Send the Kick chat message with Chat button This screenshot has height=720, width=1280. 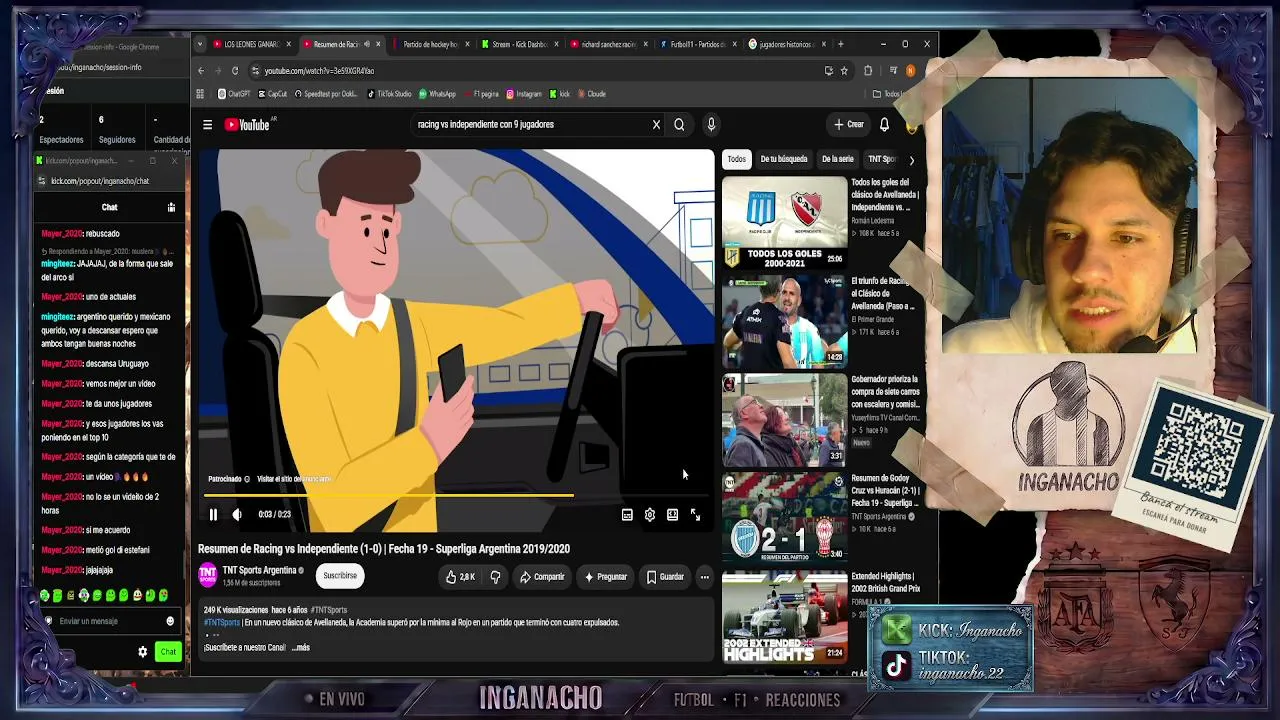point(168,652)
